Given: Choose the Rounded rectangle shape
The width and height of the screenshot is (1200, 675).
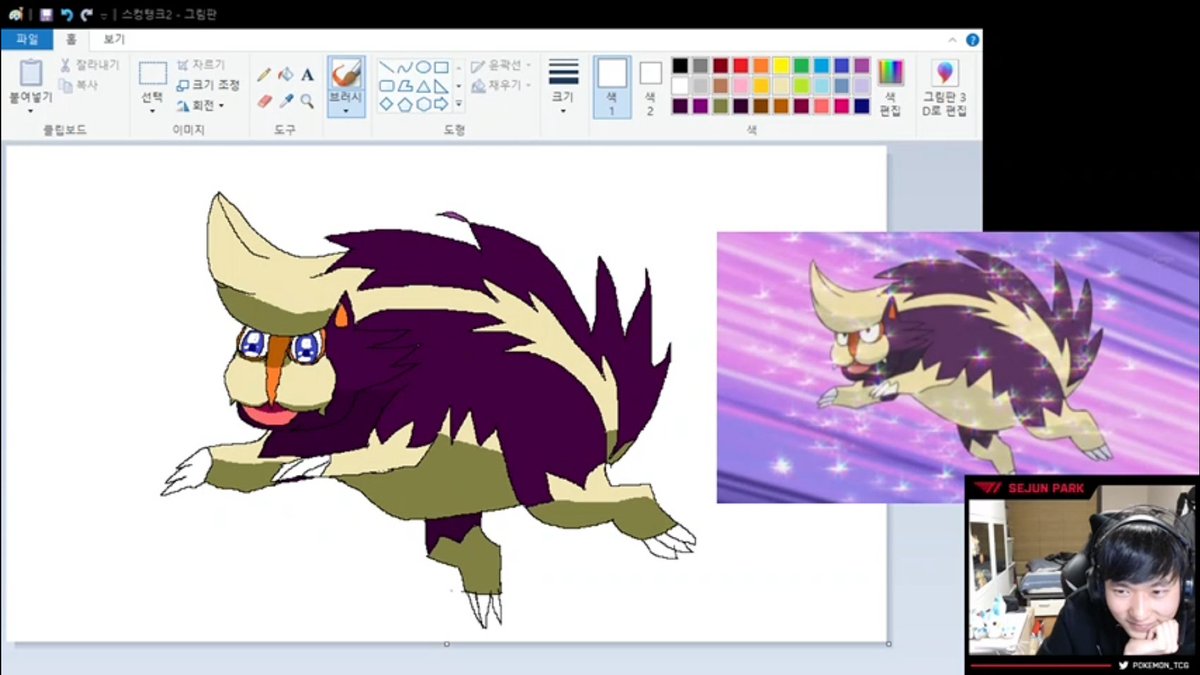Looking at the screenshot, I should [x=387, y=86].
